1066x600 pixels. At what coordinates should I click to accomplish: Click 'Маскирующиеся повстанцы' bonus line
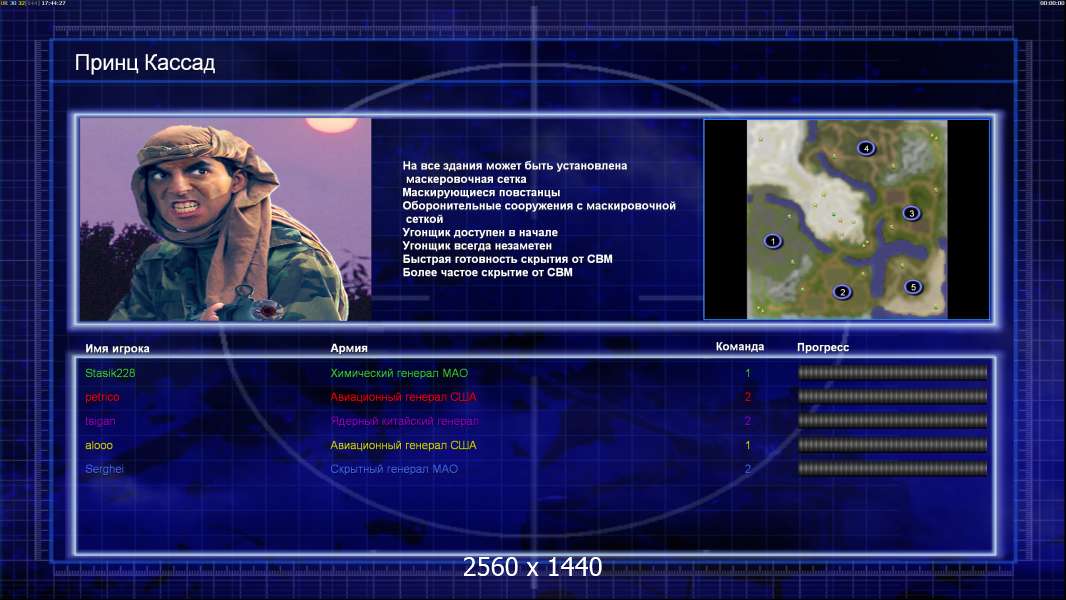[x=481, y=192]
